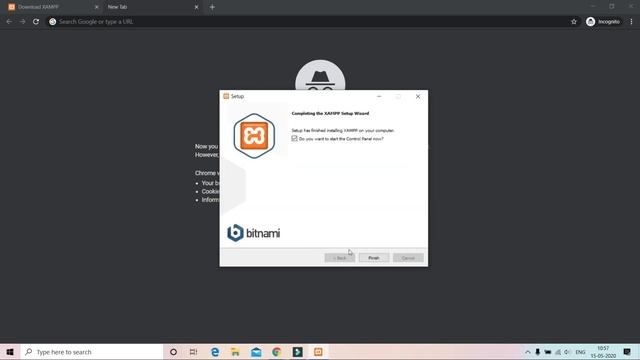Open a new Chrome tab with plus
Screen dimensions: 640x360
(212, 7)
